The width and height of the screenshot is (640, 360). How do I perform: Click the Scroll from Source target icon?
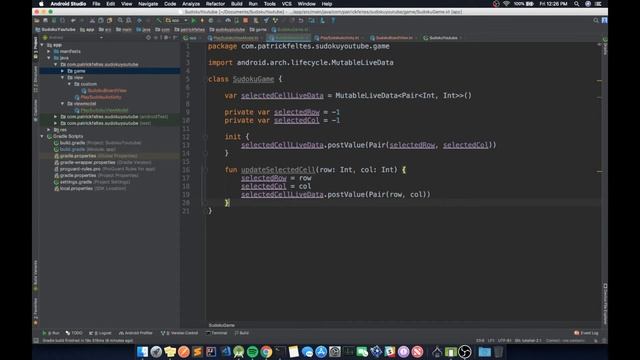coord(148,38)
